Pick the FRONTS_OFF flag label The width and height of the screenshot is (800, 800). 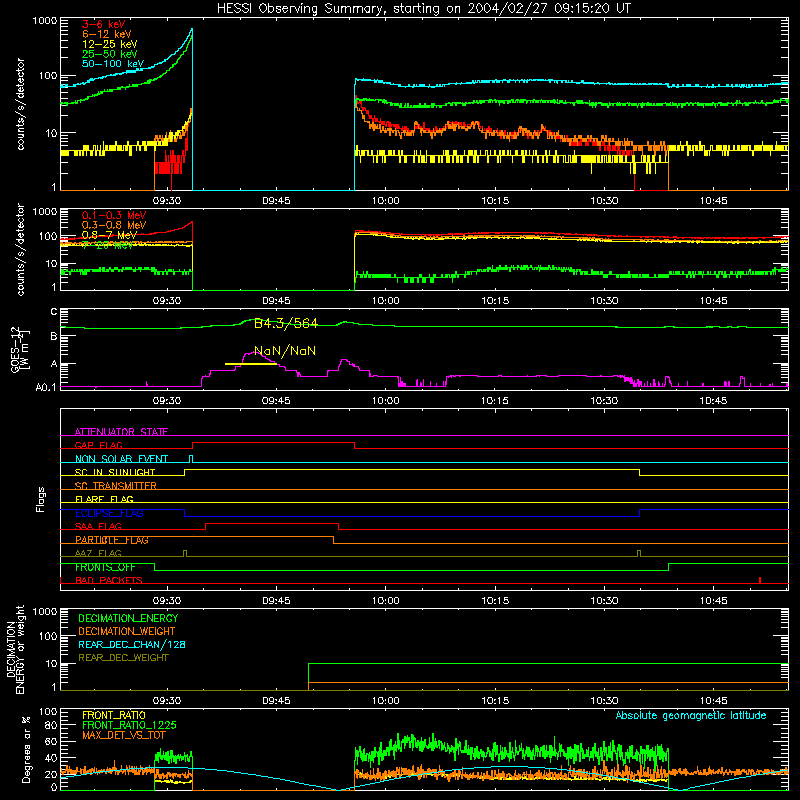pyautogui.click(x=105, y=567)
